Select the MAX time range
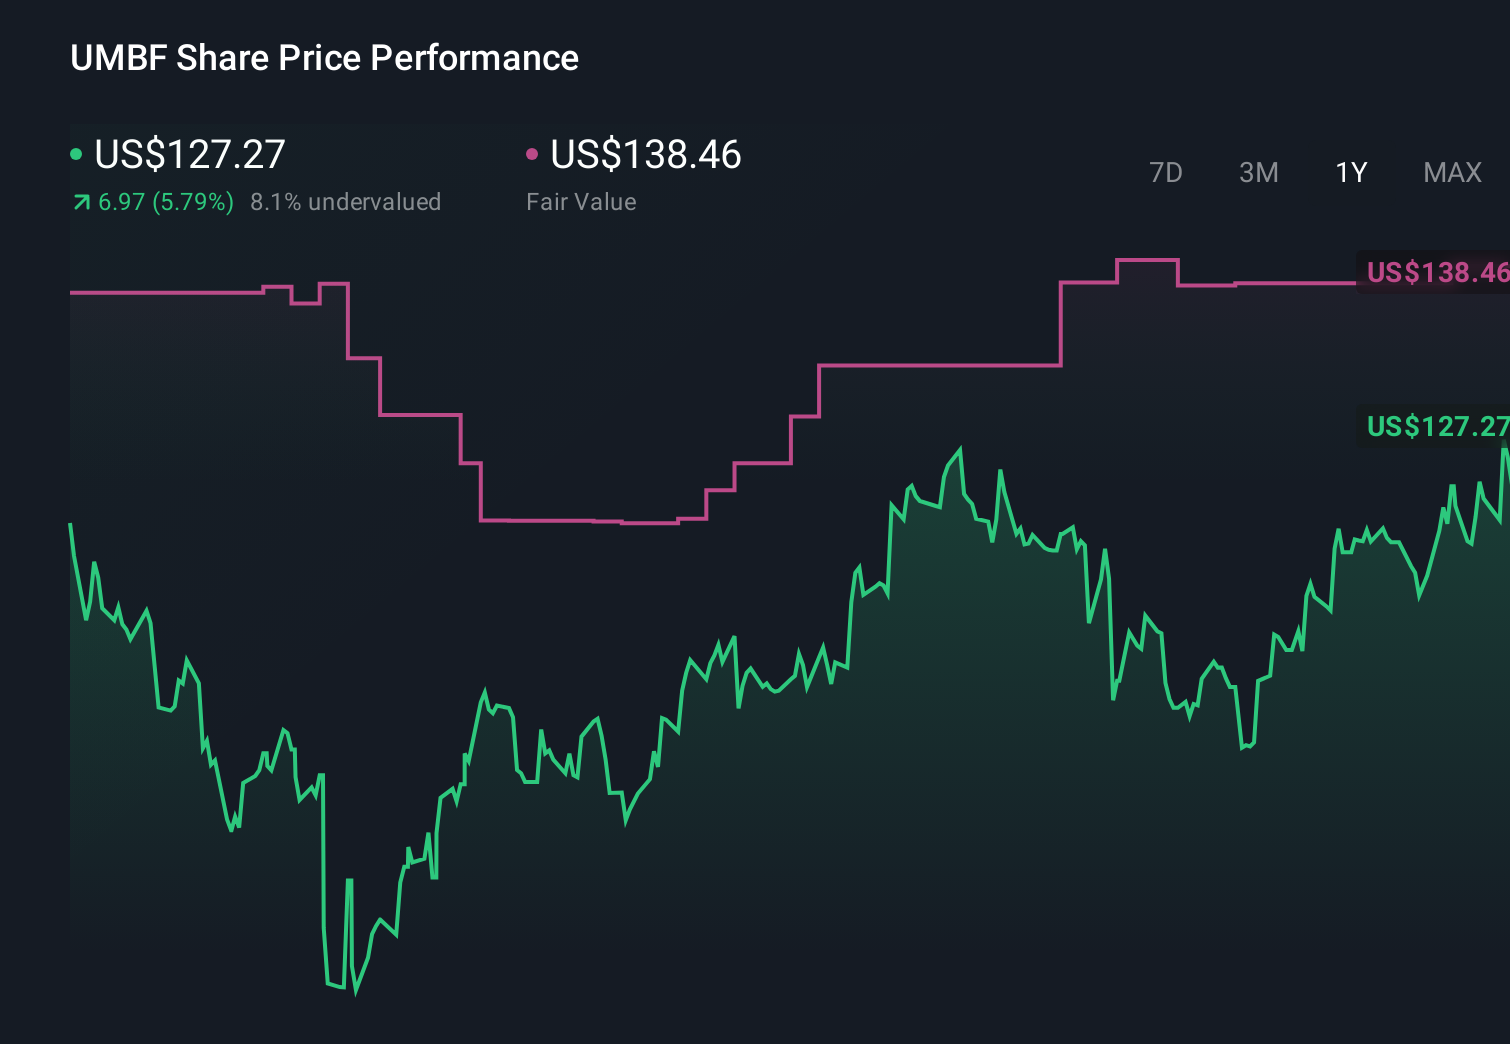 (1451, 172)
